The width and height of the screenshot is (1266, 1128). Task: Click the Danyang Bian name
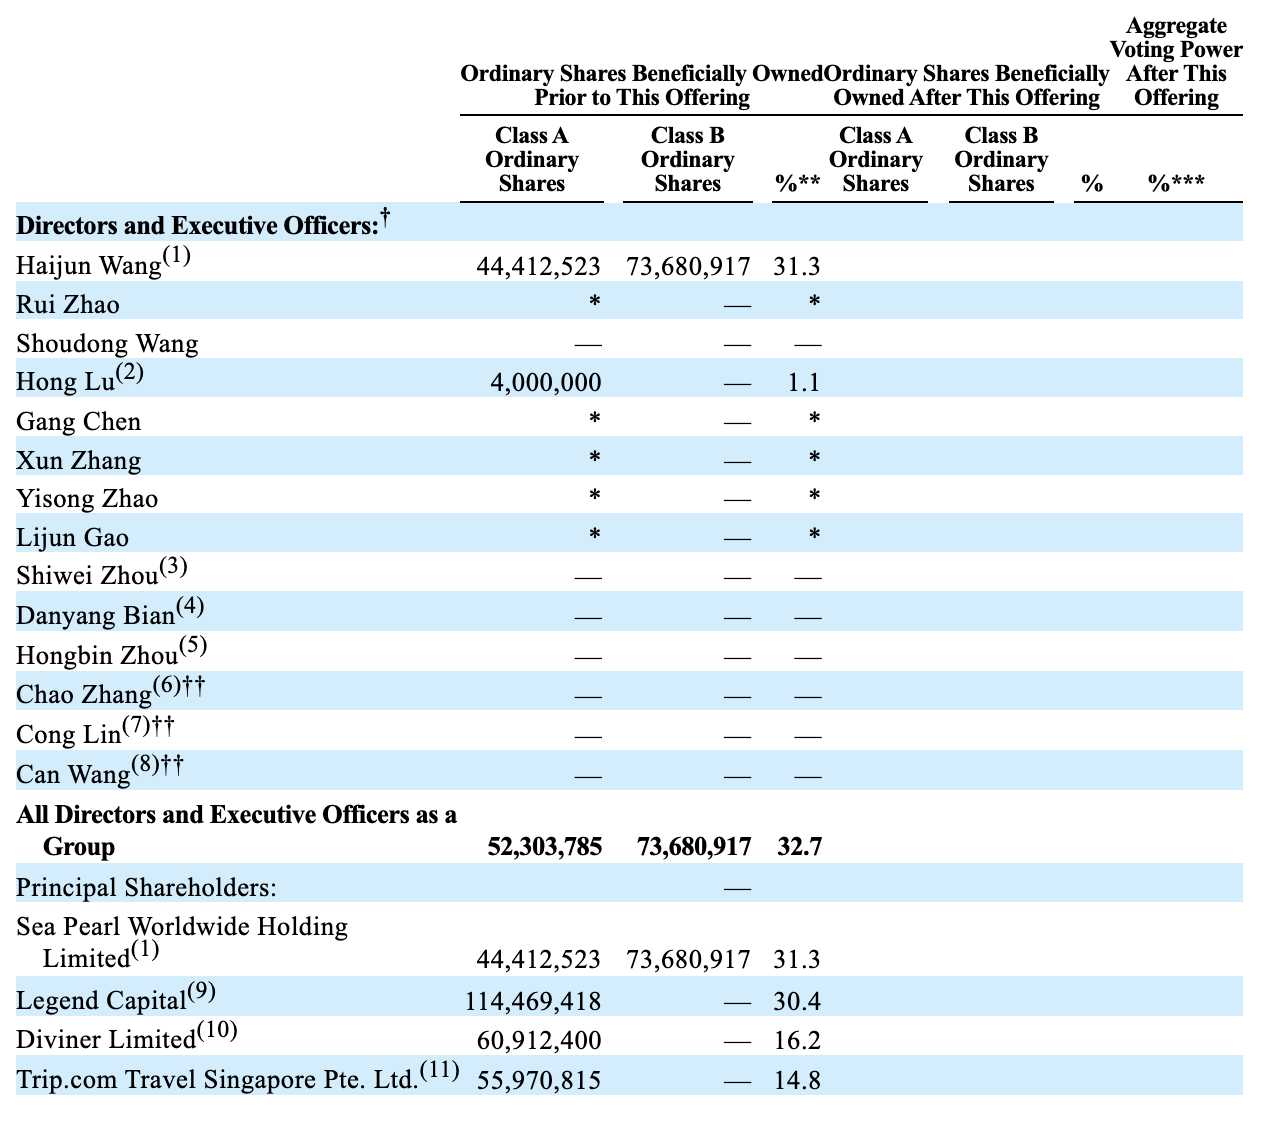tap(96, 615)
